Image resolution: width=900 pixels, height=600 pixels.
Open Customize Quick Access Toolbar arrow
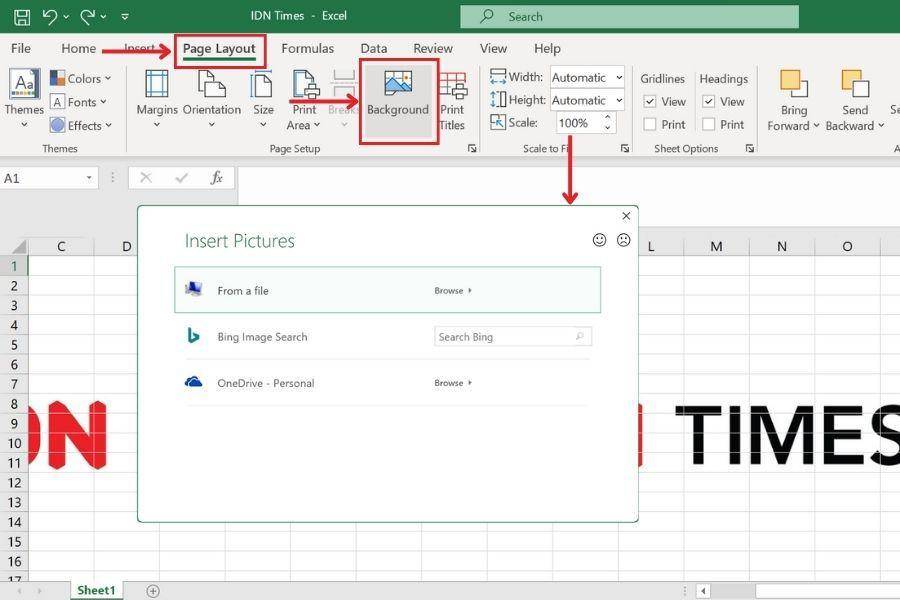point(125,17)
